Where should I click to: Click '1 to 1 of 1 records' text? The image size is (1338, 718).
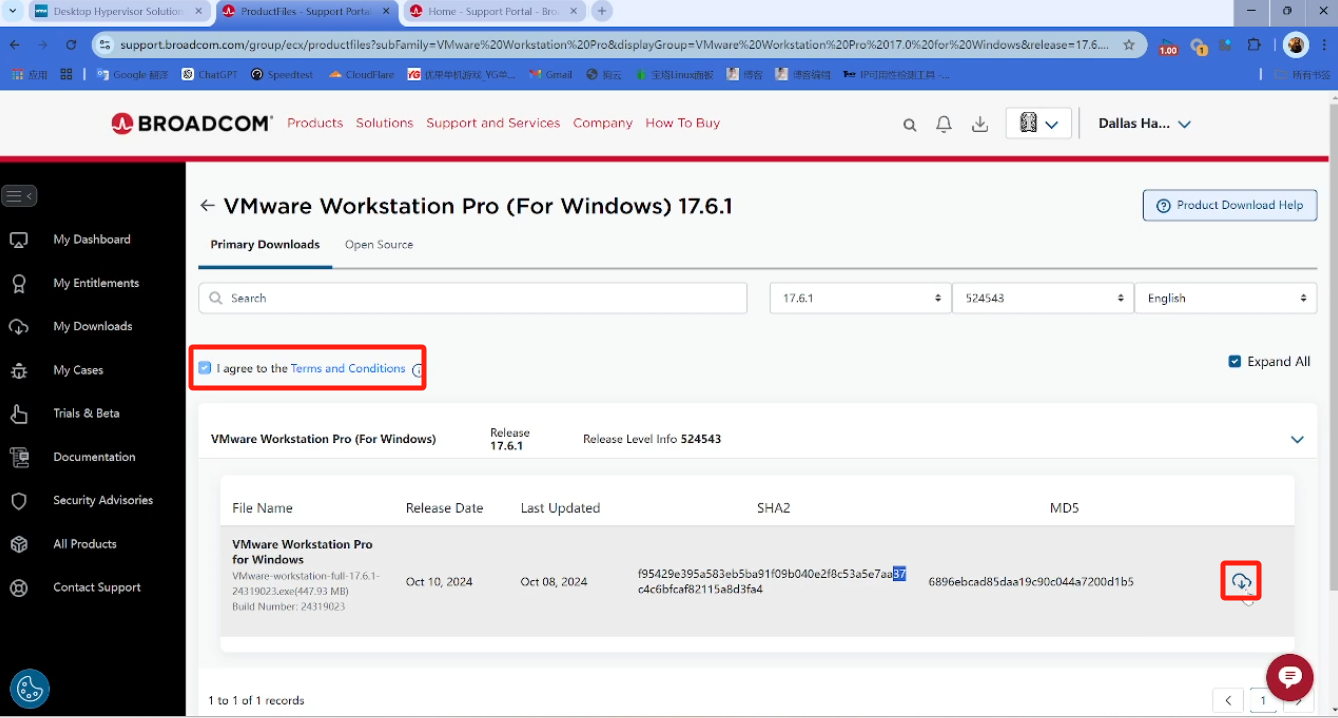(256, 701)
